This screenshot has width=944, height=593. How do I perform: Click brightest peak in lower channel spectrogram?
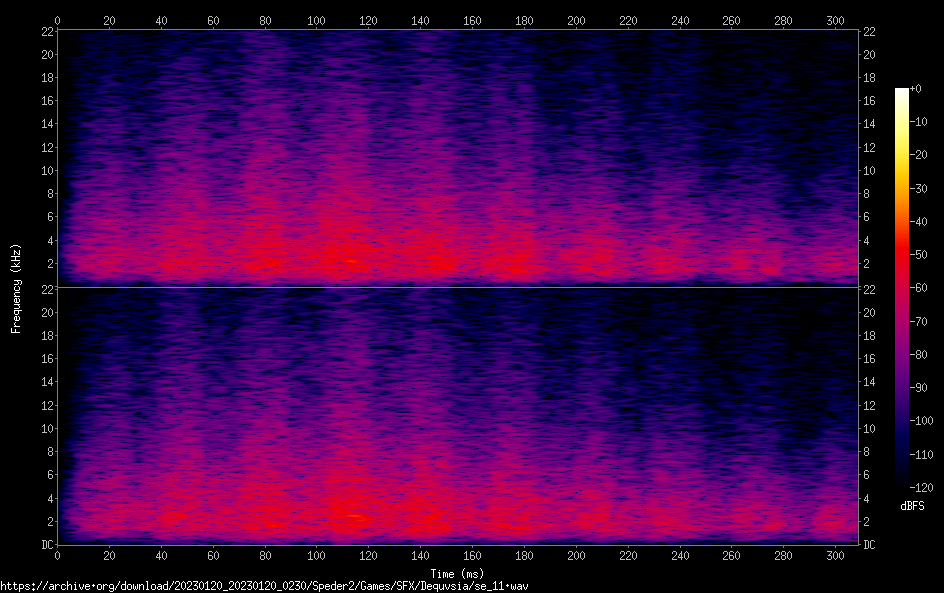(x=349, y=516)
